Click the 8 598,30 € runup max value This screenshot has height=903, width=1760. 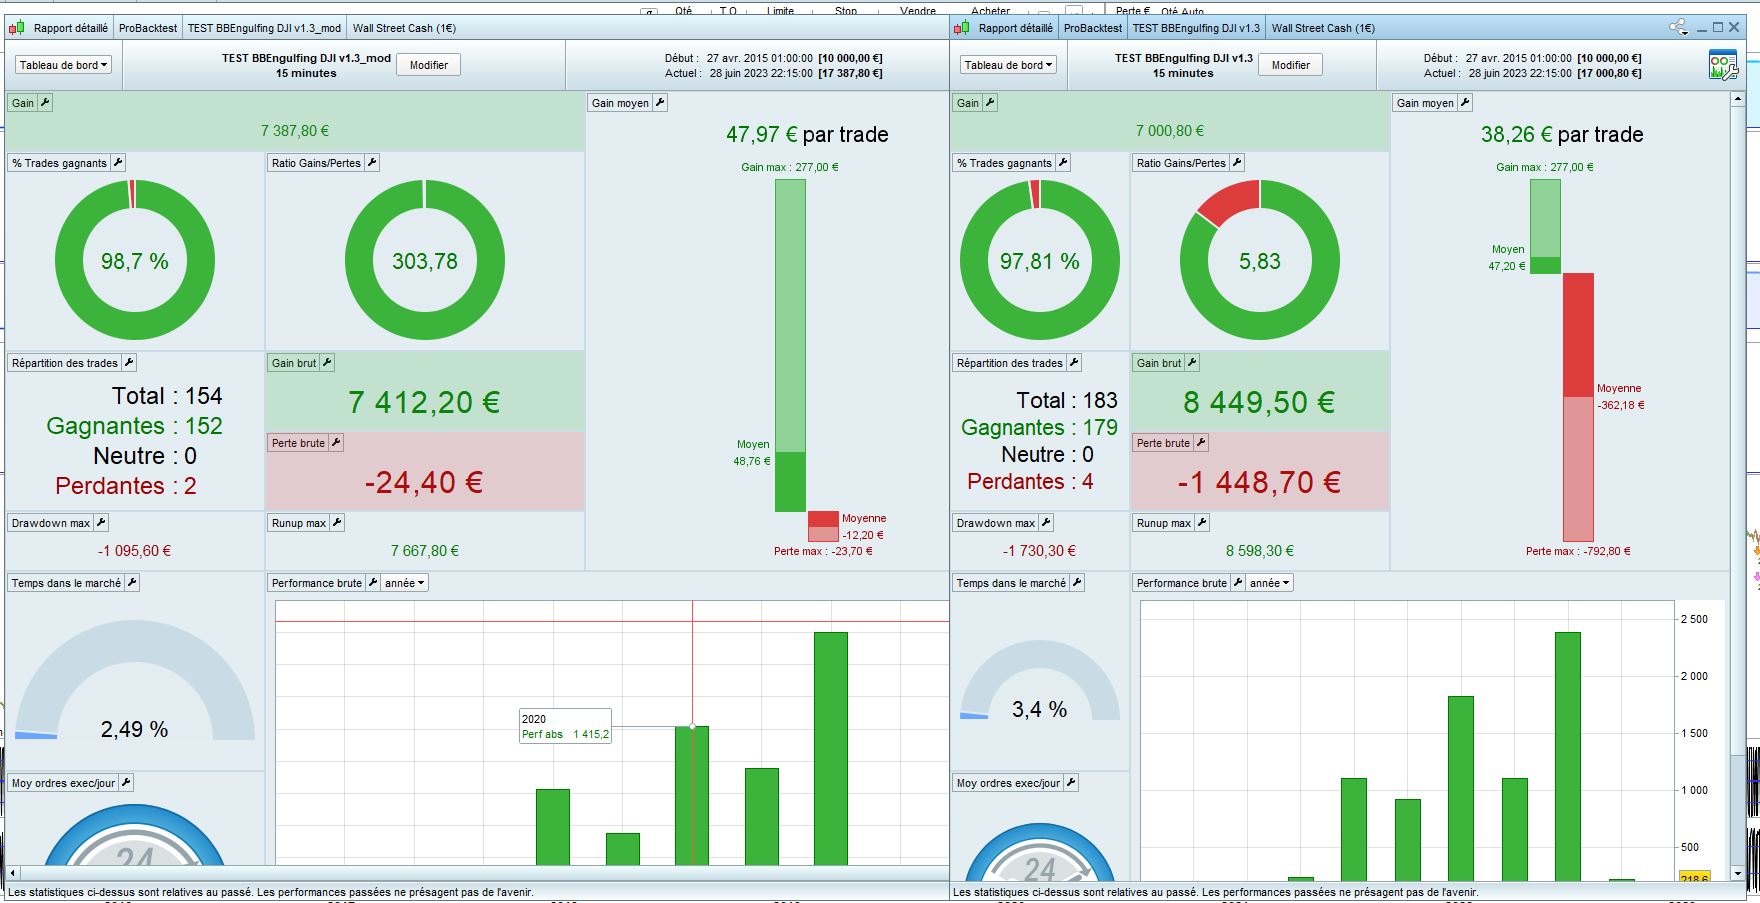click(x=1260, y=551)
